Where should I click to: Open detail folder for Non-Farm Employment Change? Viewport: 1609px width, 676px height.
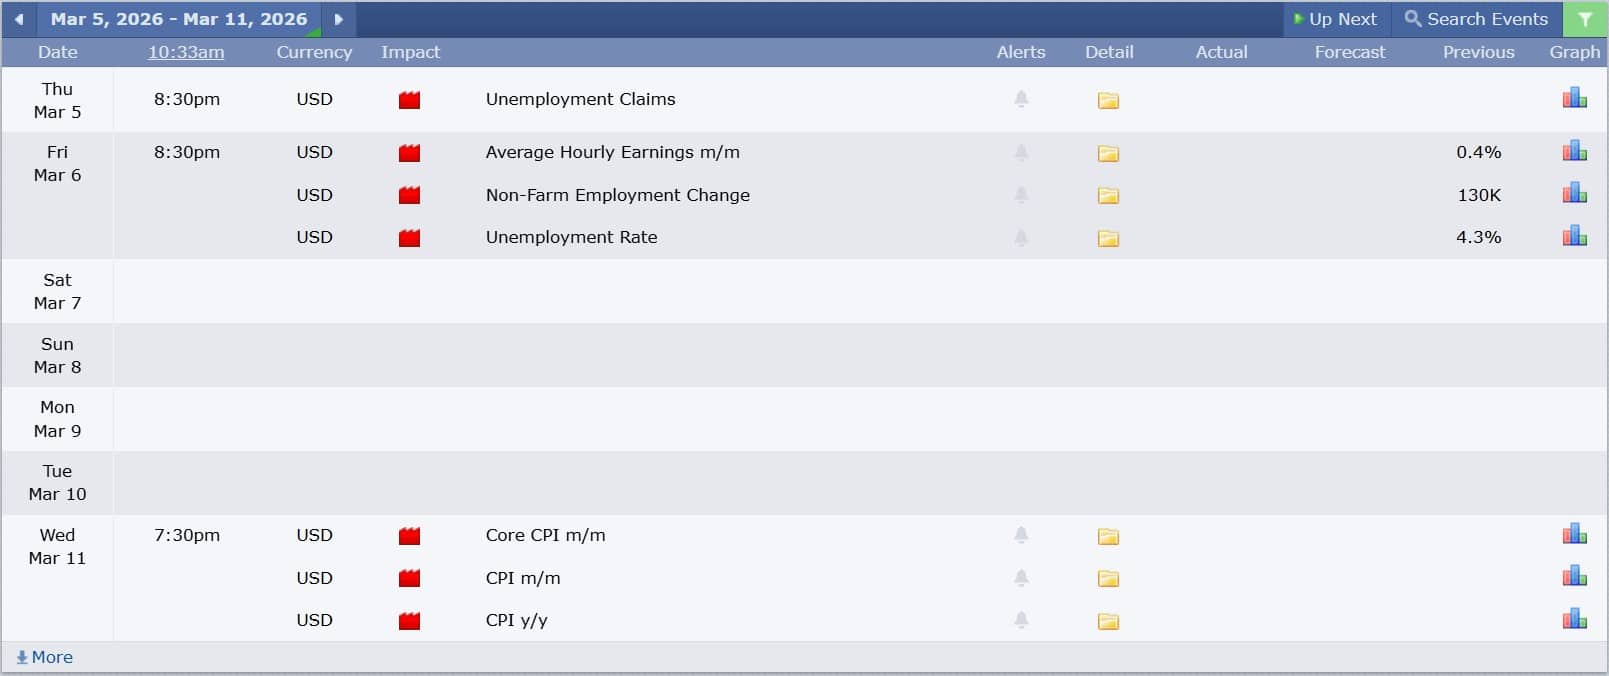pos(1108,196)
